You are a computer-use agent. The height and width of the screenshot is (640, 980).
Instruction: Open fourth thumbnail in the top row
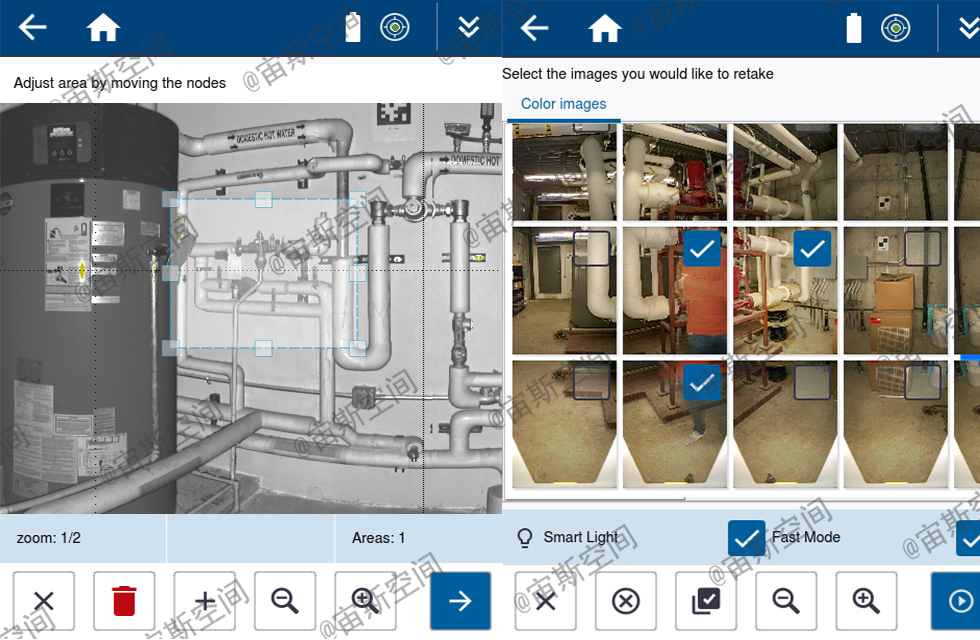click(x=896, y=172)
